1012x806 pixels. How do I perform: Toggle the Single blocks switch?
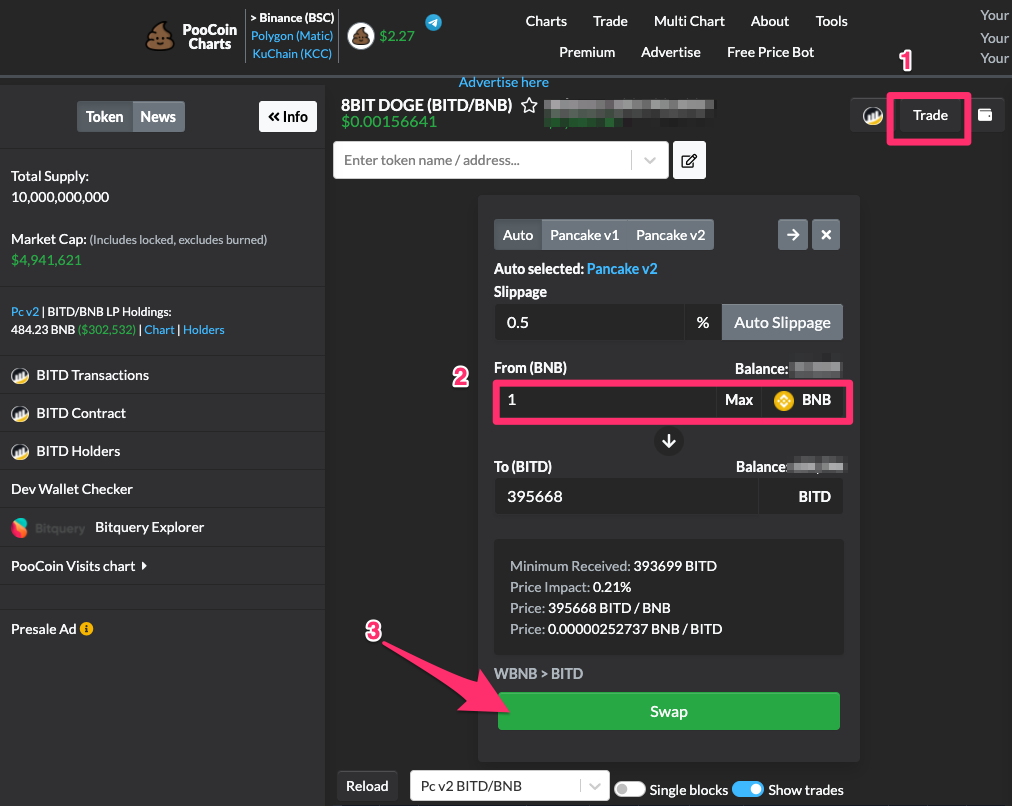tap(629, 789)
